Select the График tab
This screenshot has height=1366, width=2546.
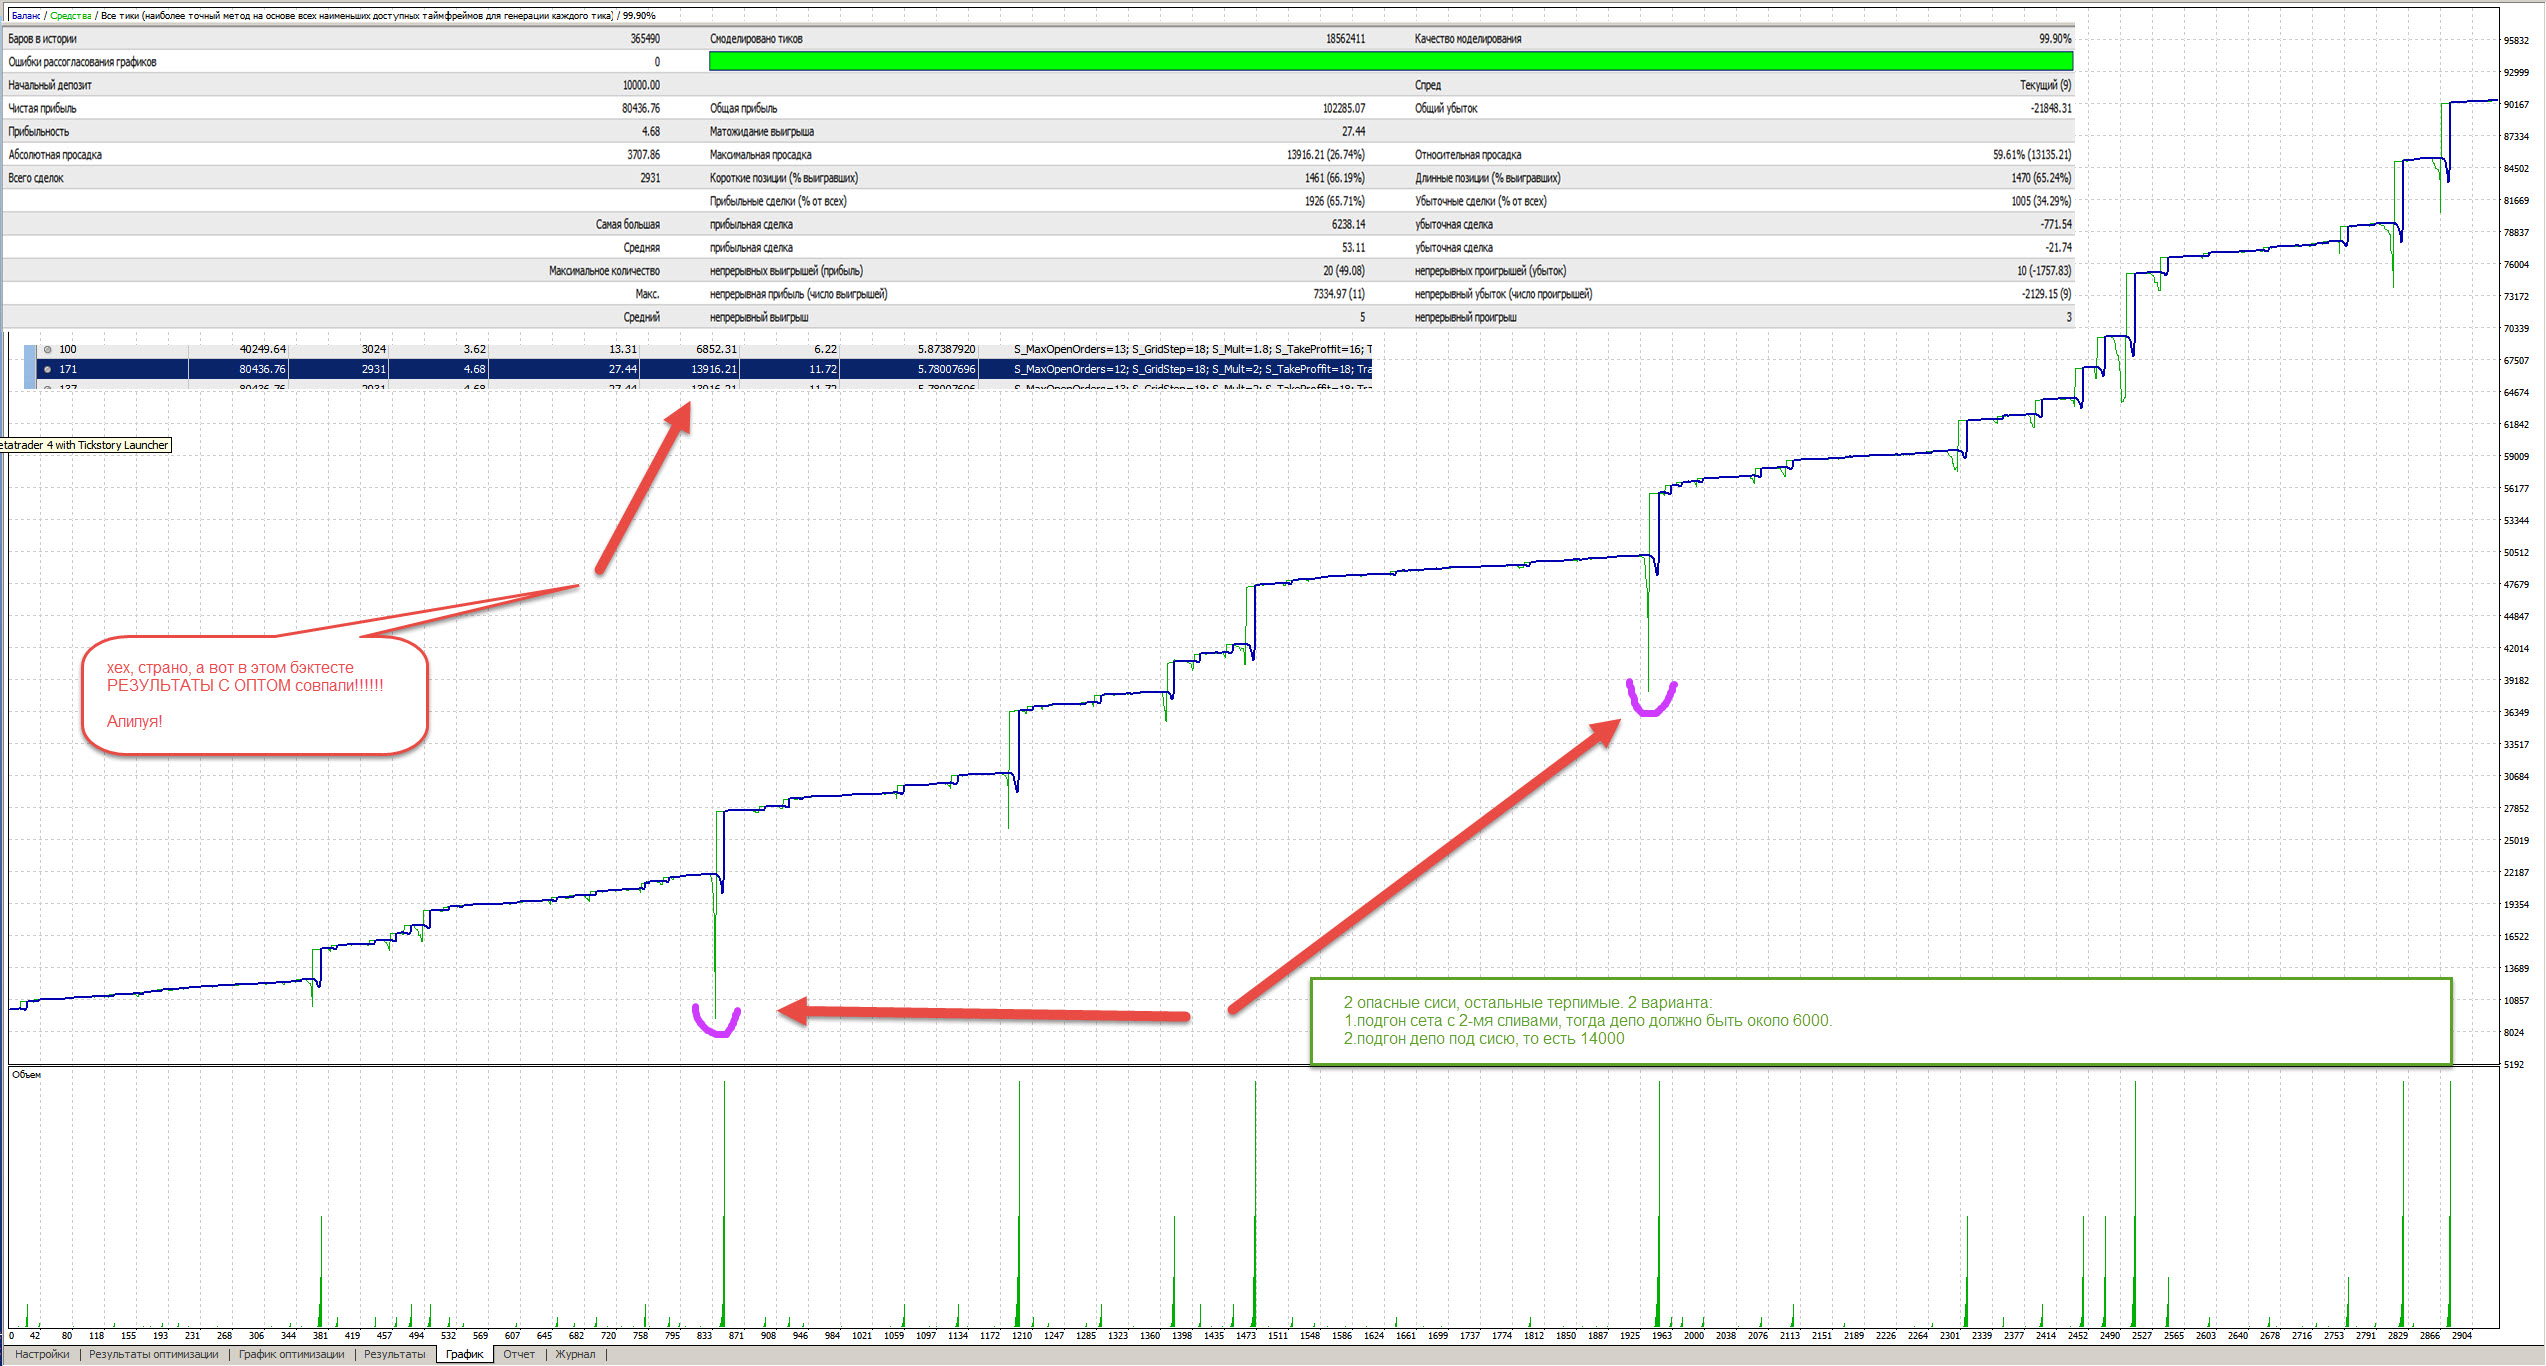pyautogui.click(x=464, y=1354)
